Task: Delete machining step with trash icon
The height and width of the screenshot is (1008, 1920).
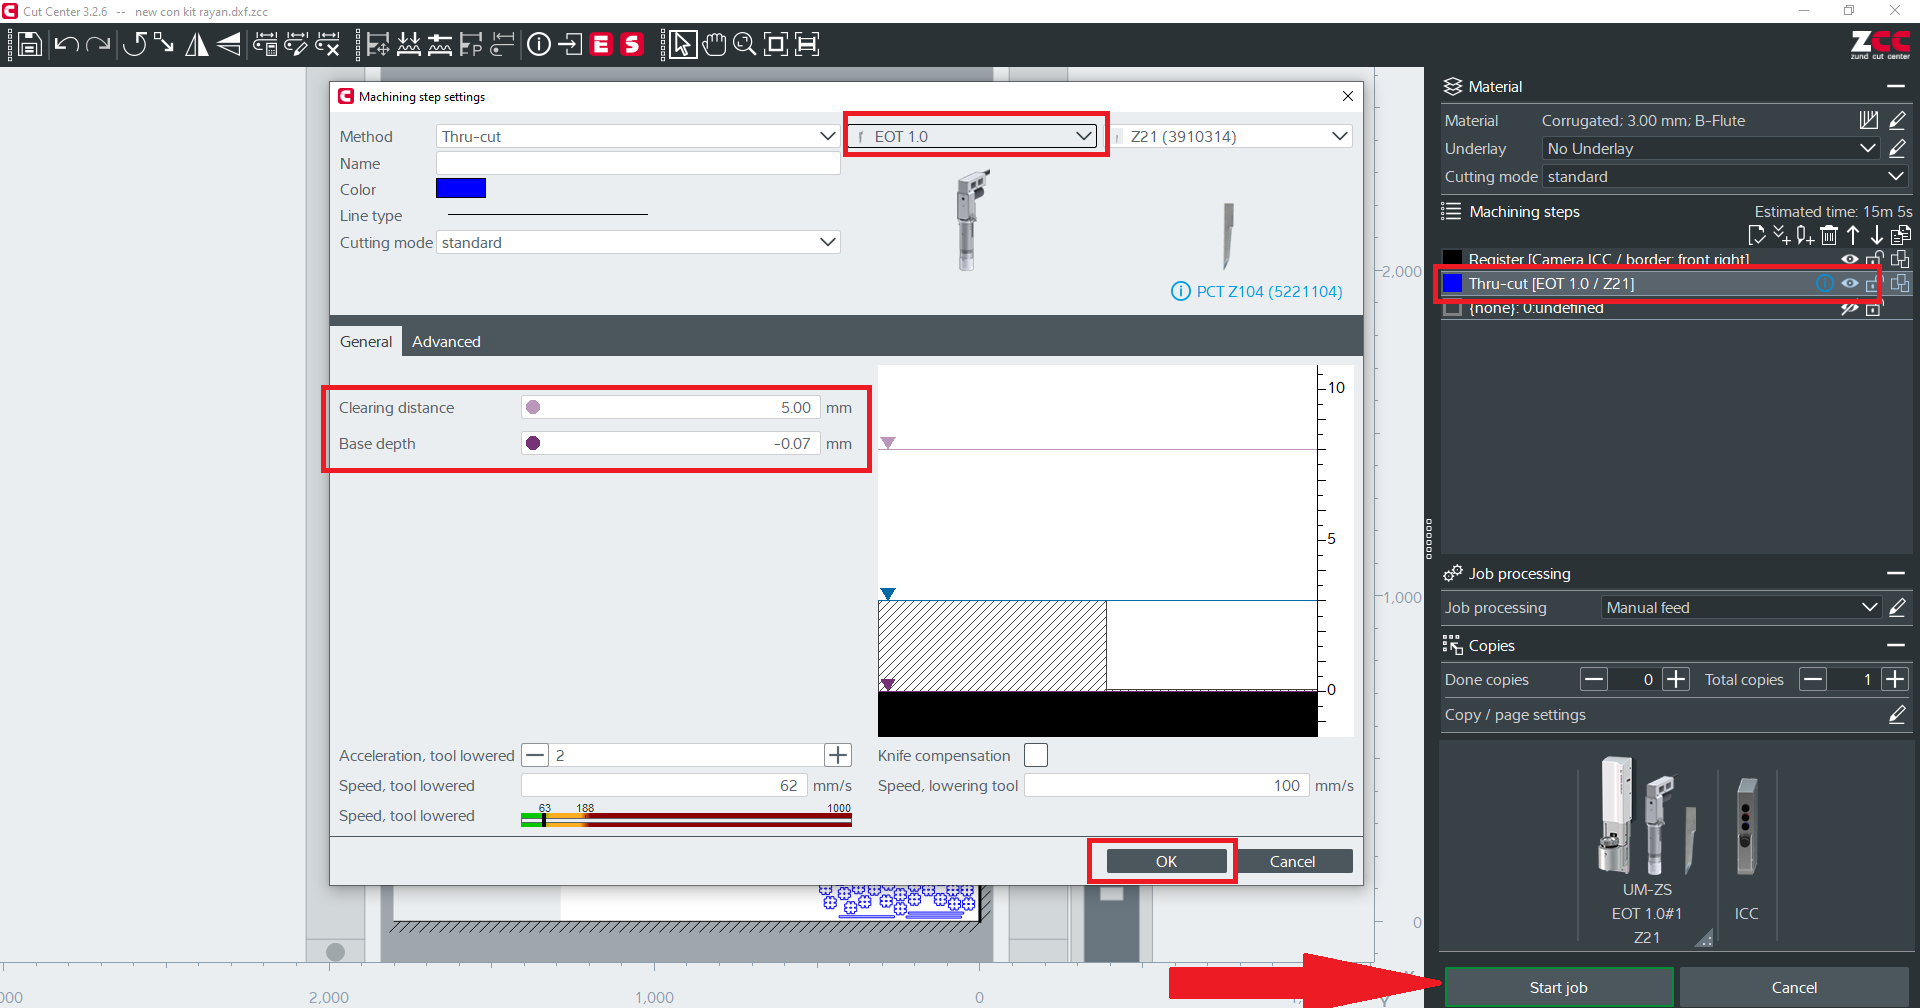Action: pos(1829,235)
